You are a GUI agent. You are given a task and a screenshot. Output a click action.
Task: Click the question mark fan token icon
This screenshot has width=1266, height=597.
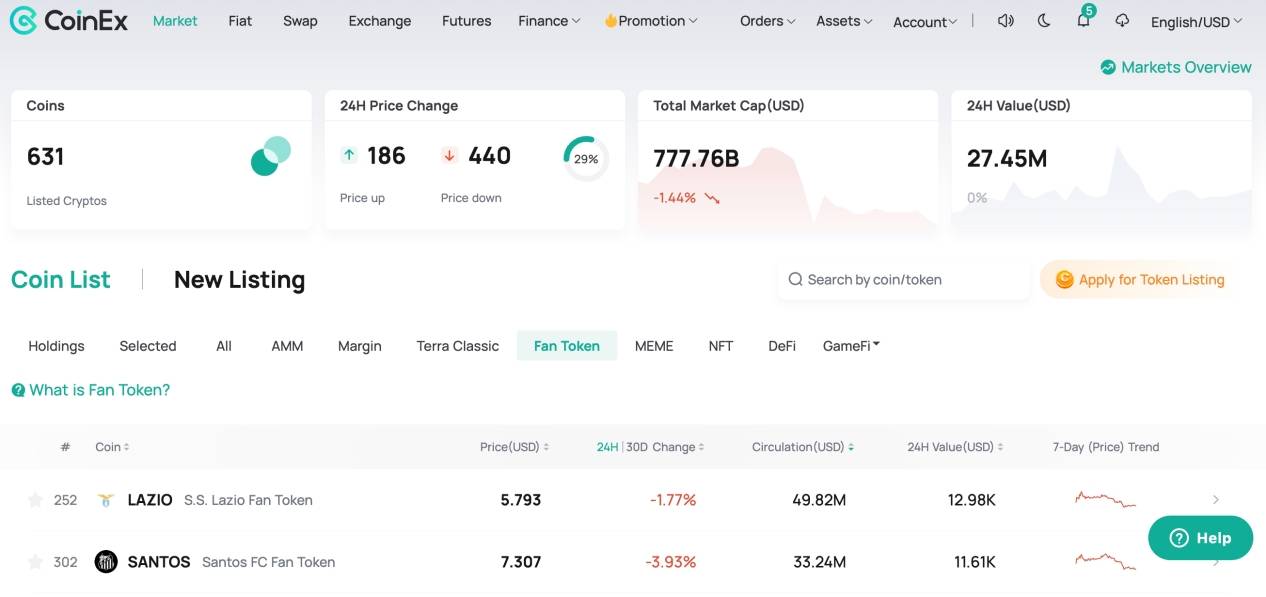point(18,390)
